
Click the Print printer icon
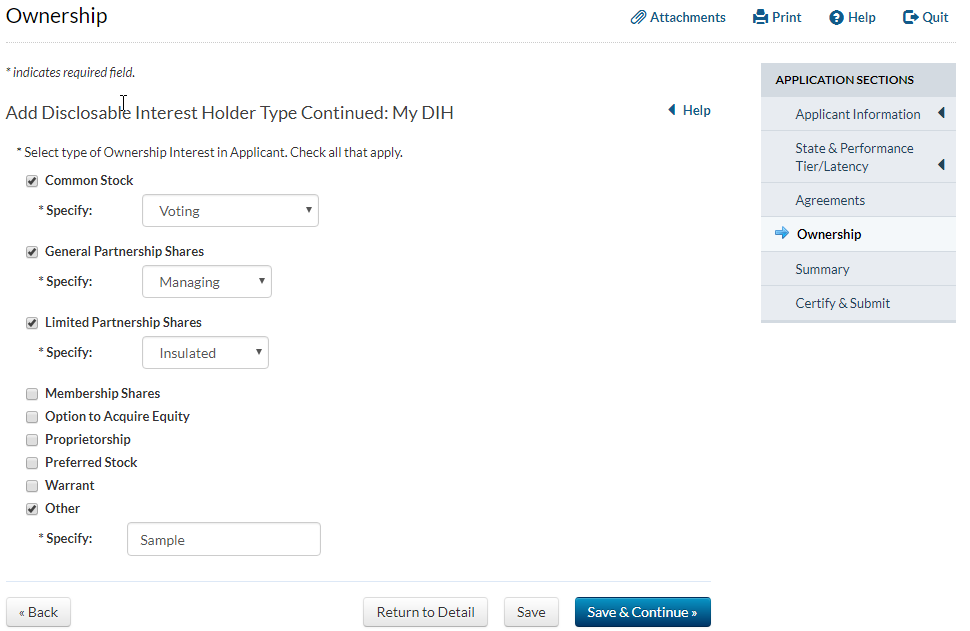760,17
